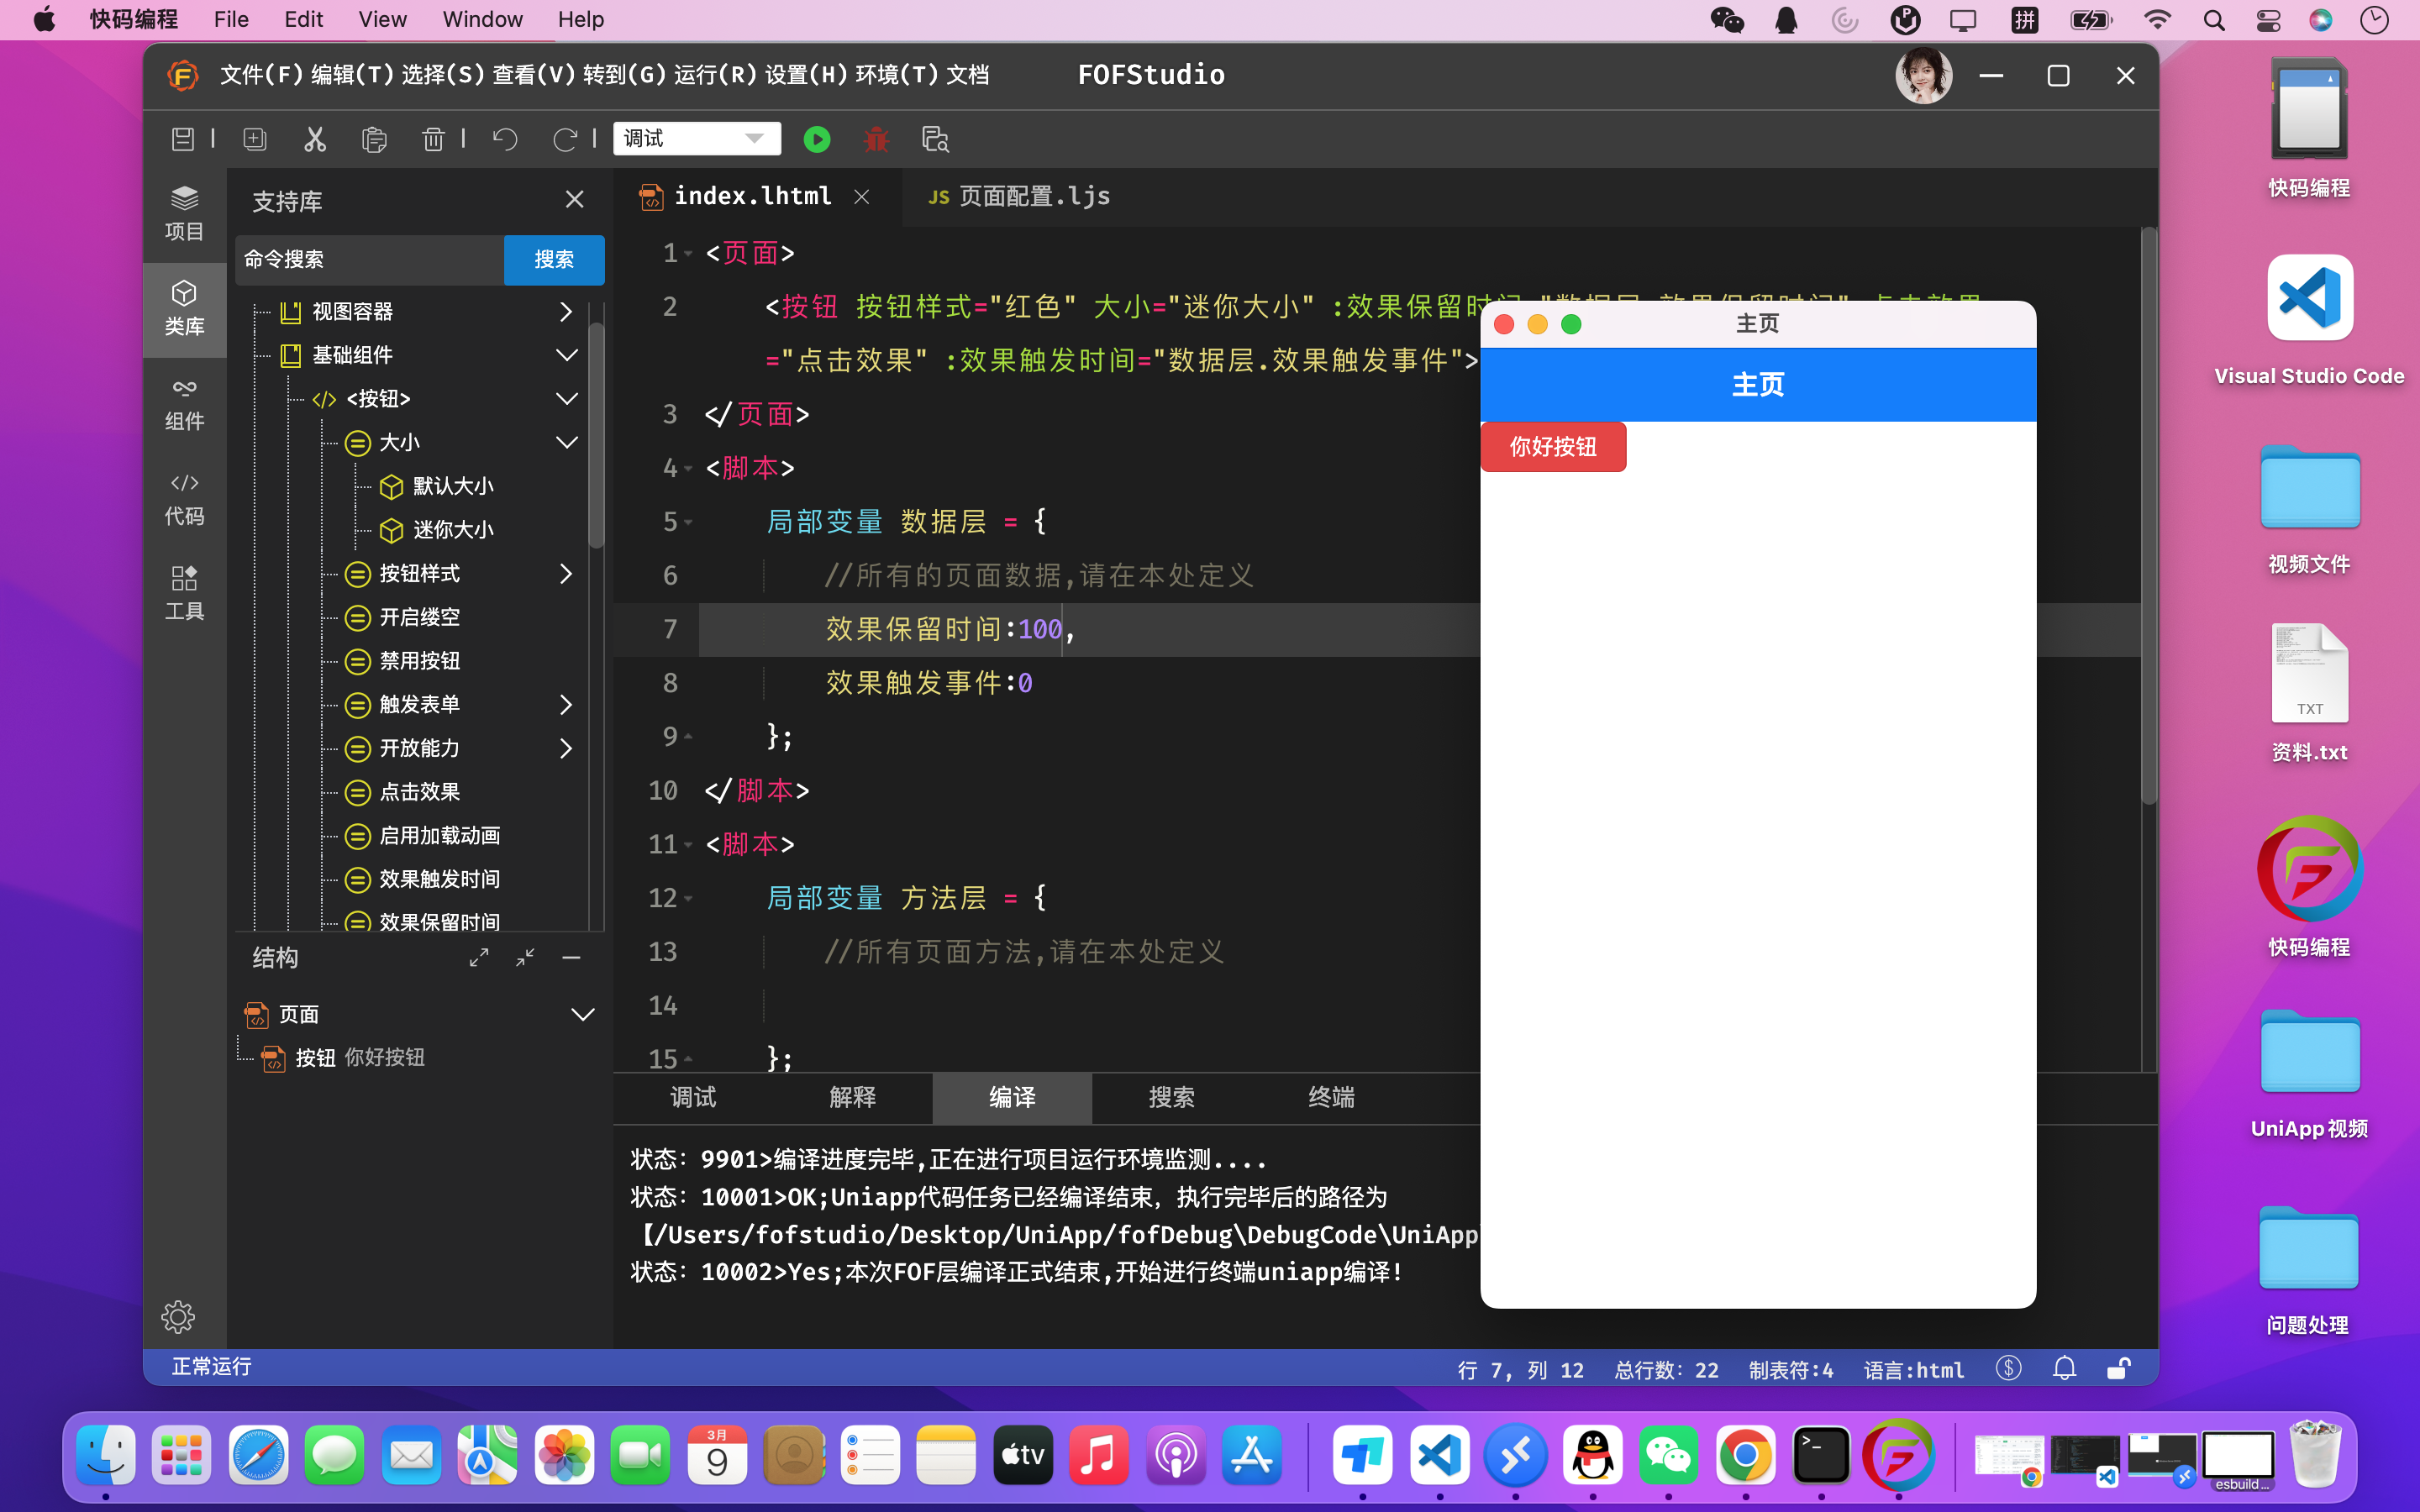Screen dimensions: 2420x1512
Task: Open the macOS Spotlight search icon
Action: [2214, 20]
